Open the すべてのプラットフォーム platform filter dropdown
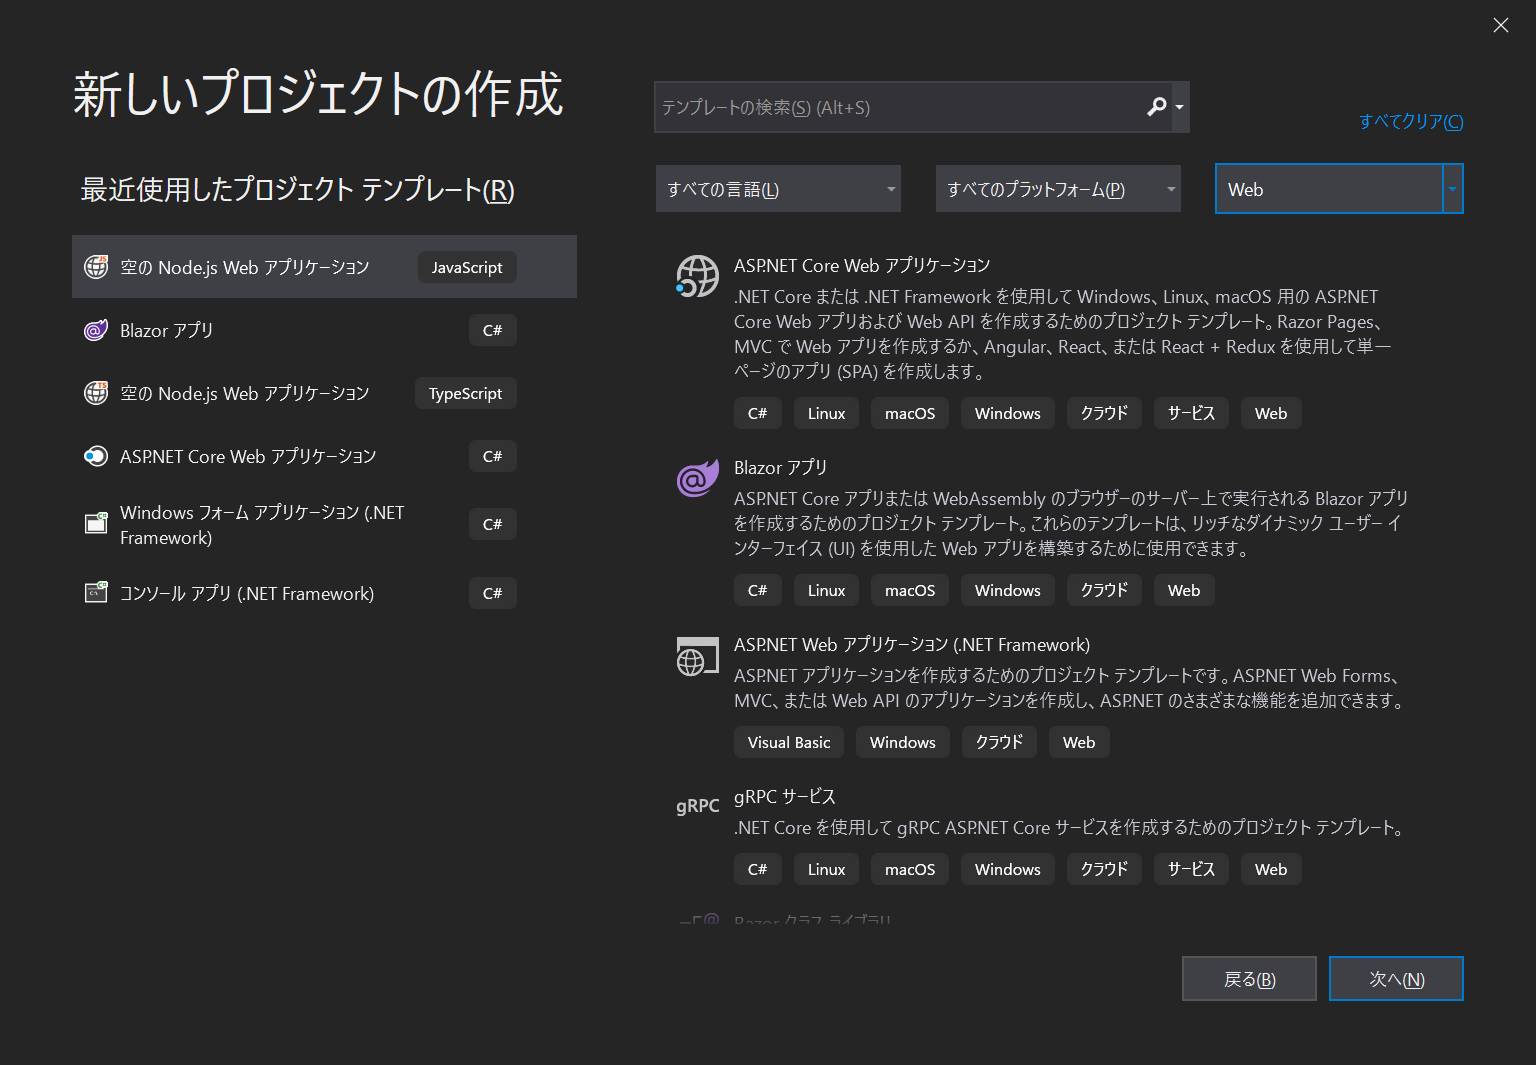Viewport: 1536px width, 1065px height. (x=1058, y=189)
